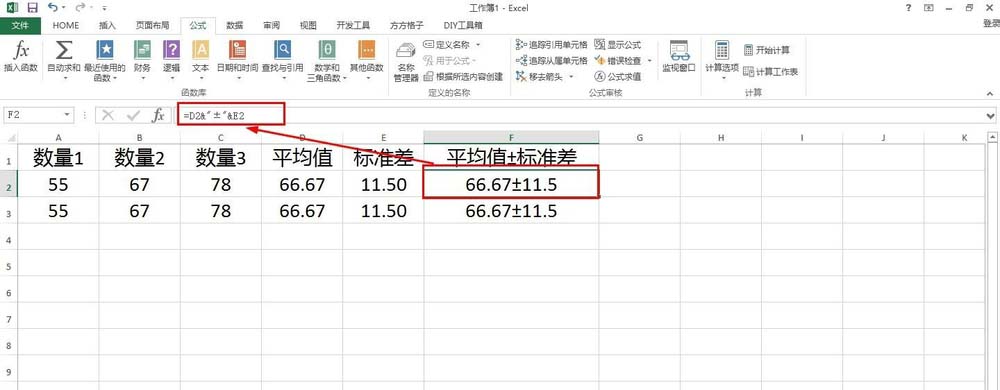Select cell E3 containing 11.50

(x=383, y=210)
